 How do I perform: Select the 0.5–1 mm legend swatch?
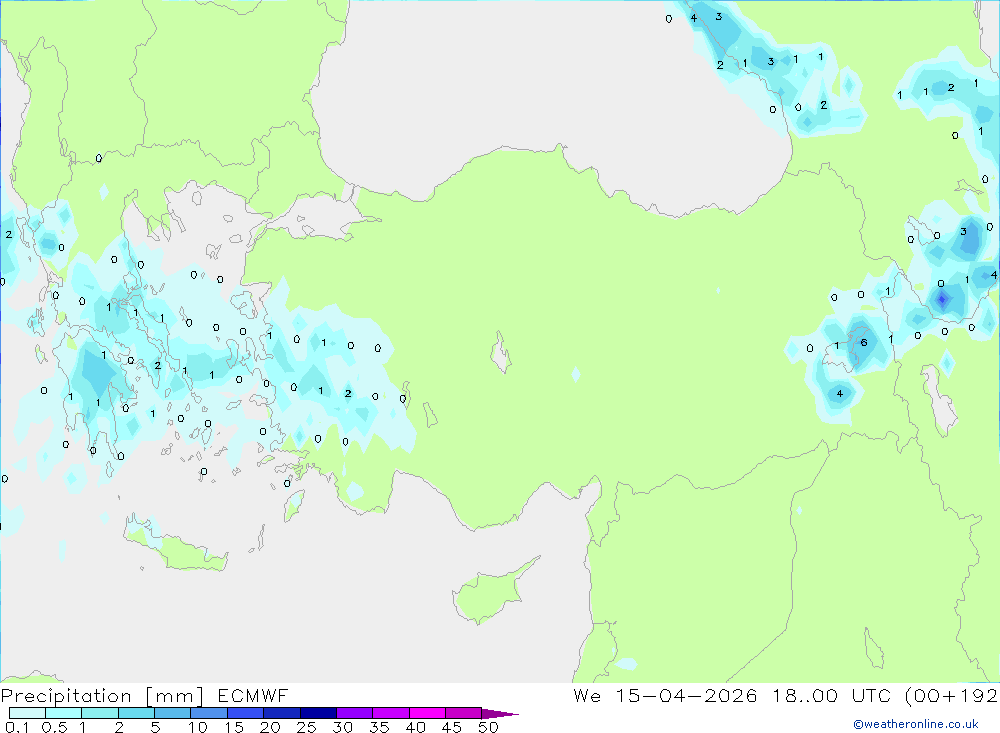click(x=64, y=713)
